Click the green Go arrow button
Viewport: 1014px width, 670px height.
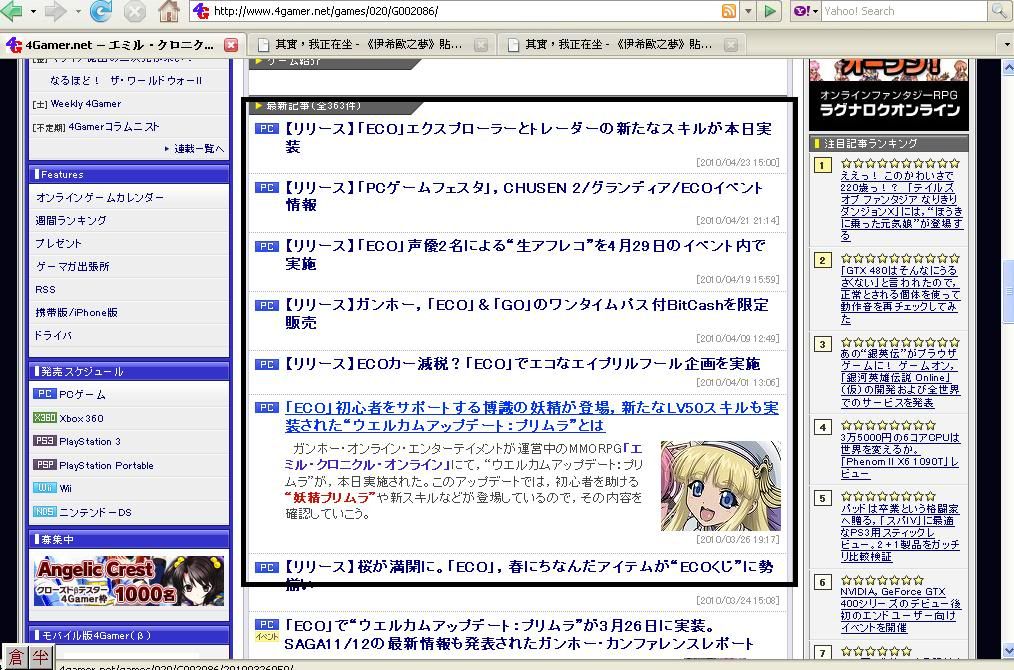(769, 11)
